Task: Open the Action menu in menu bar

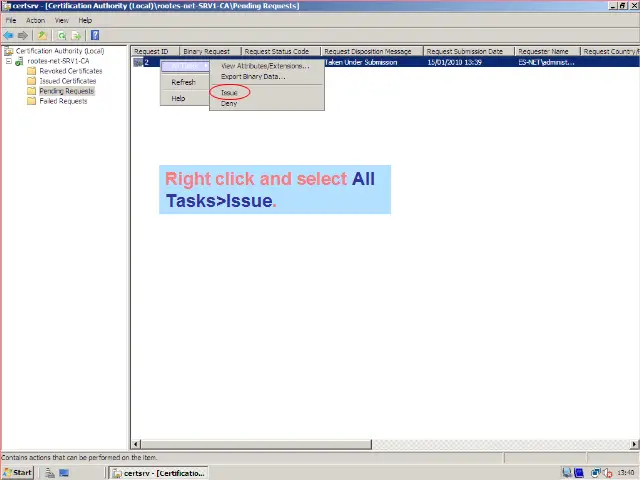Action: click(35, 20)
